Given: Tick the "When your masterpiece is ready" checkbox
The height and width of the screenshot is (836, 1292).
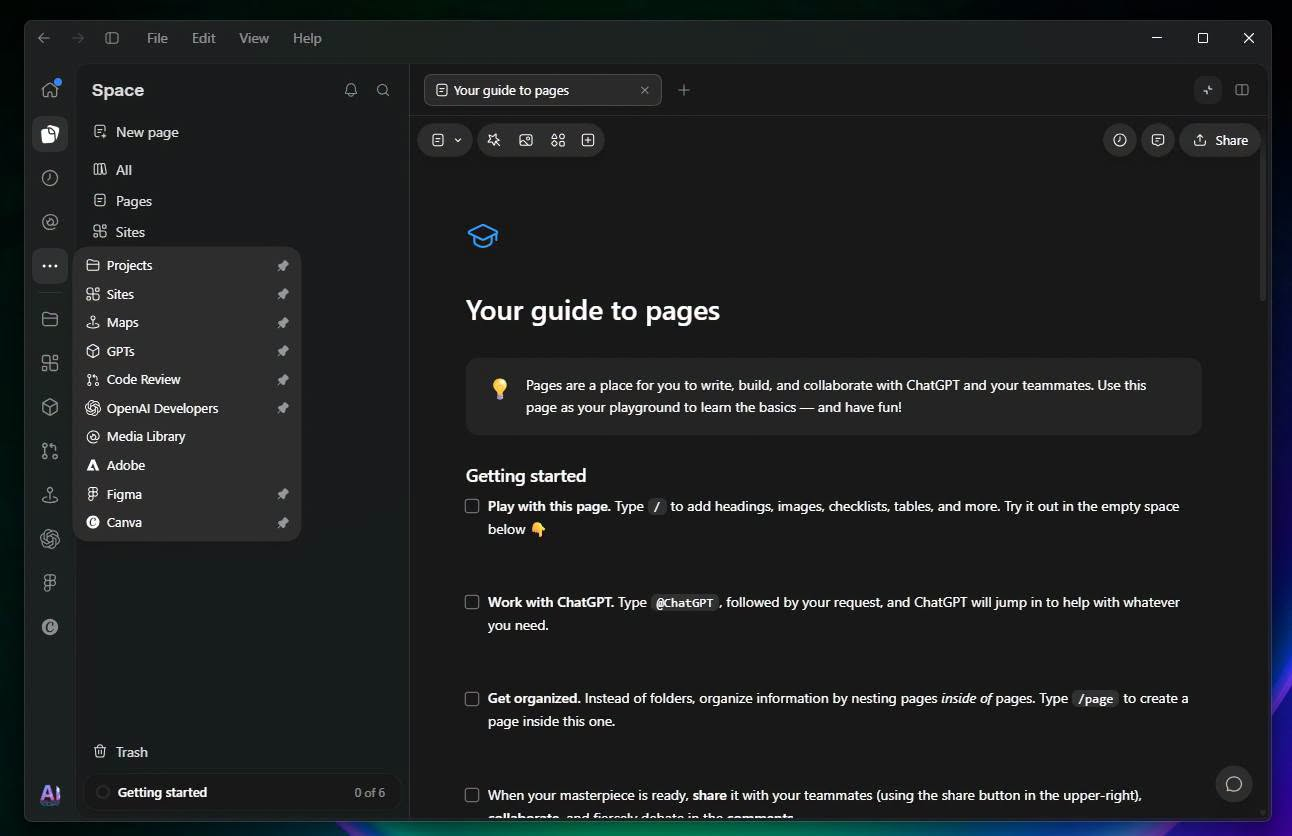Looking at the screenshot, I should pyautogui.click(x=472, y=795).
